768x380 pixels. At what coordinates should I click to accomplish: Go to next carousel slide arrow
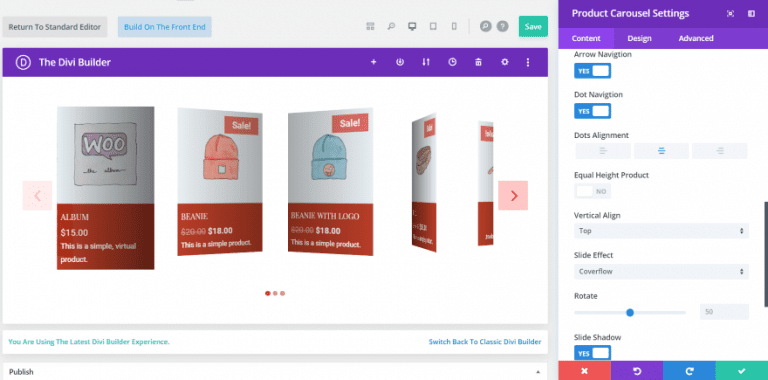pyautogui.click(x=513, y=195)
